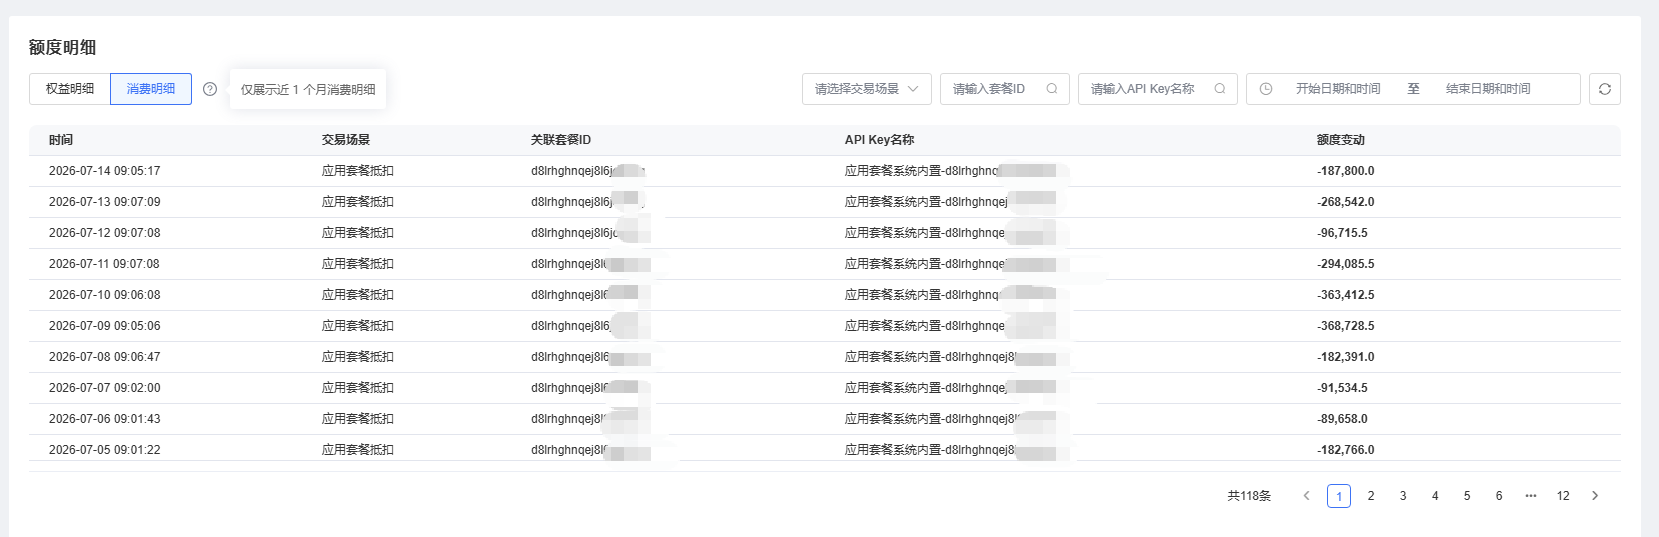This screenshot has width=1659, height=537.
Task: Go to page 4
Action: pos(1435,496)
